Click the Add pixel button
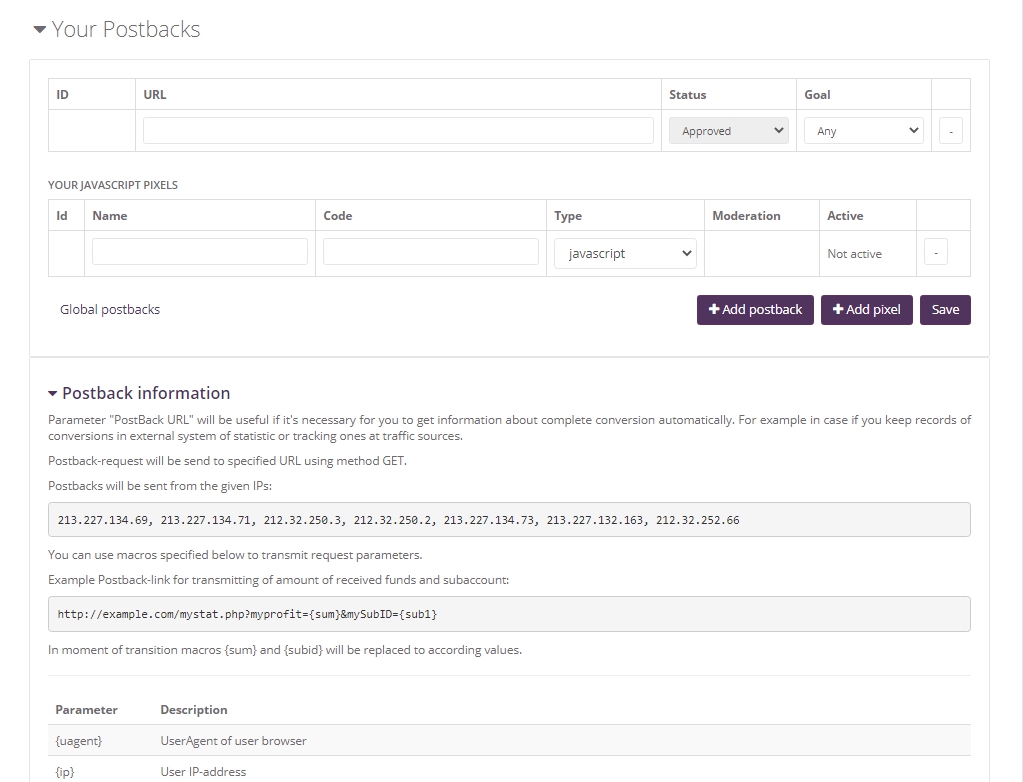 click(x=866, y=310)
